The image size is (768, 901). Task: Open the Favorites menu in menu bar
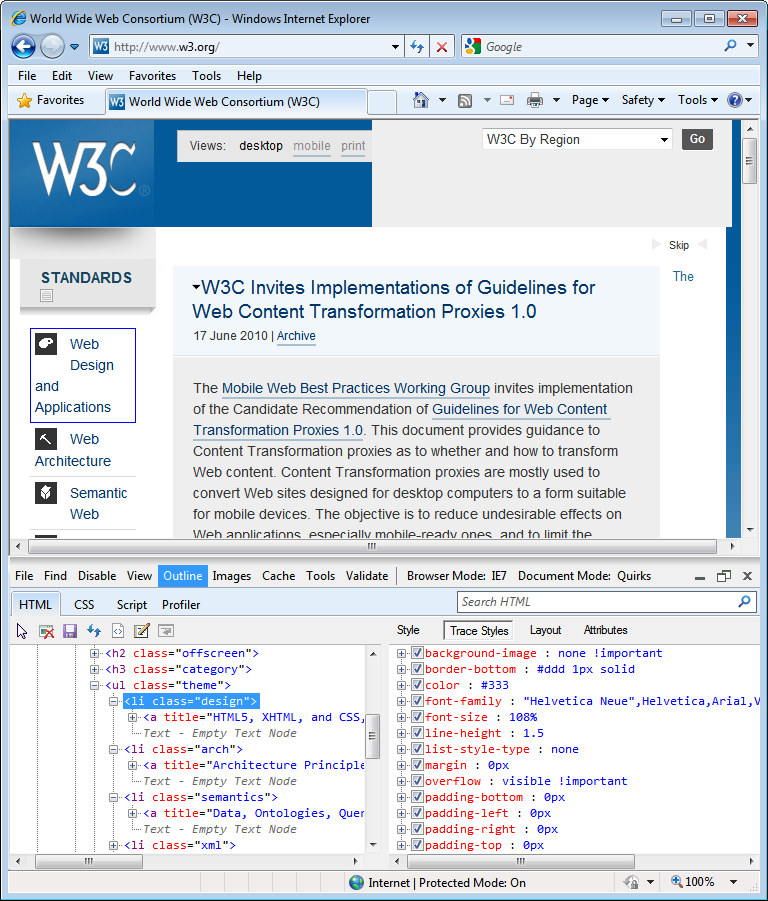point(152,76)
